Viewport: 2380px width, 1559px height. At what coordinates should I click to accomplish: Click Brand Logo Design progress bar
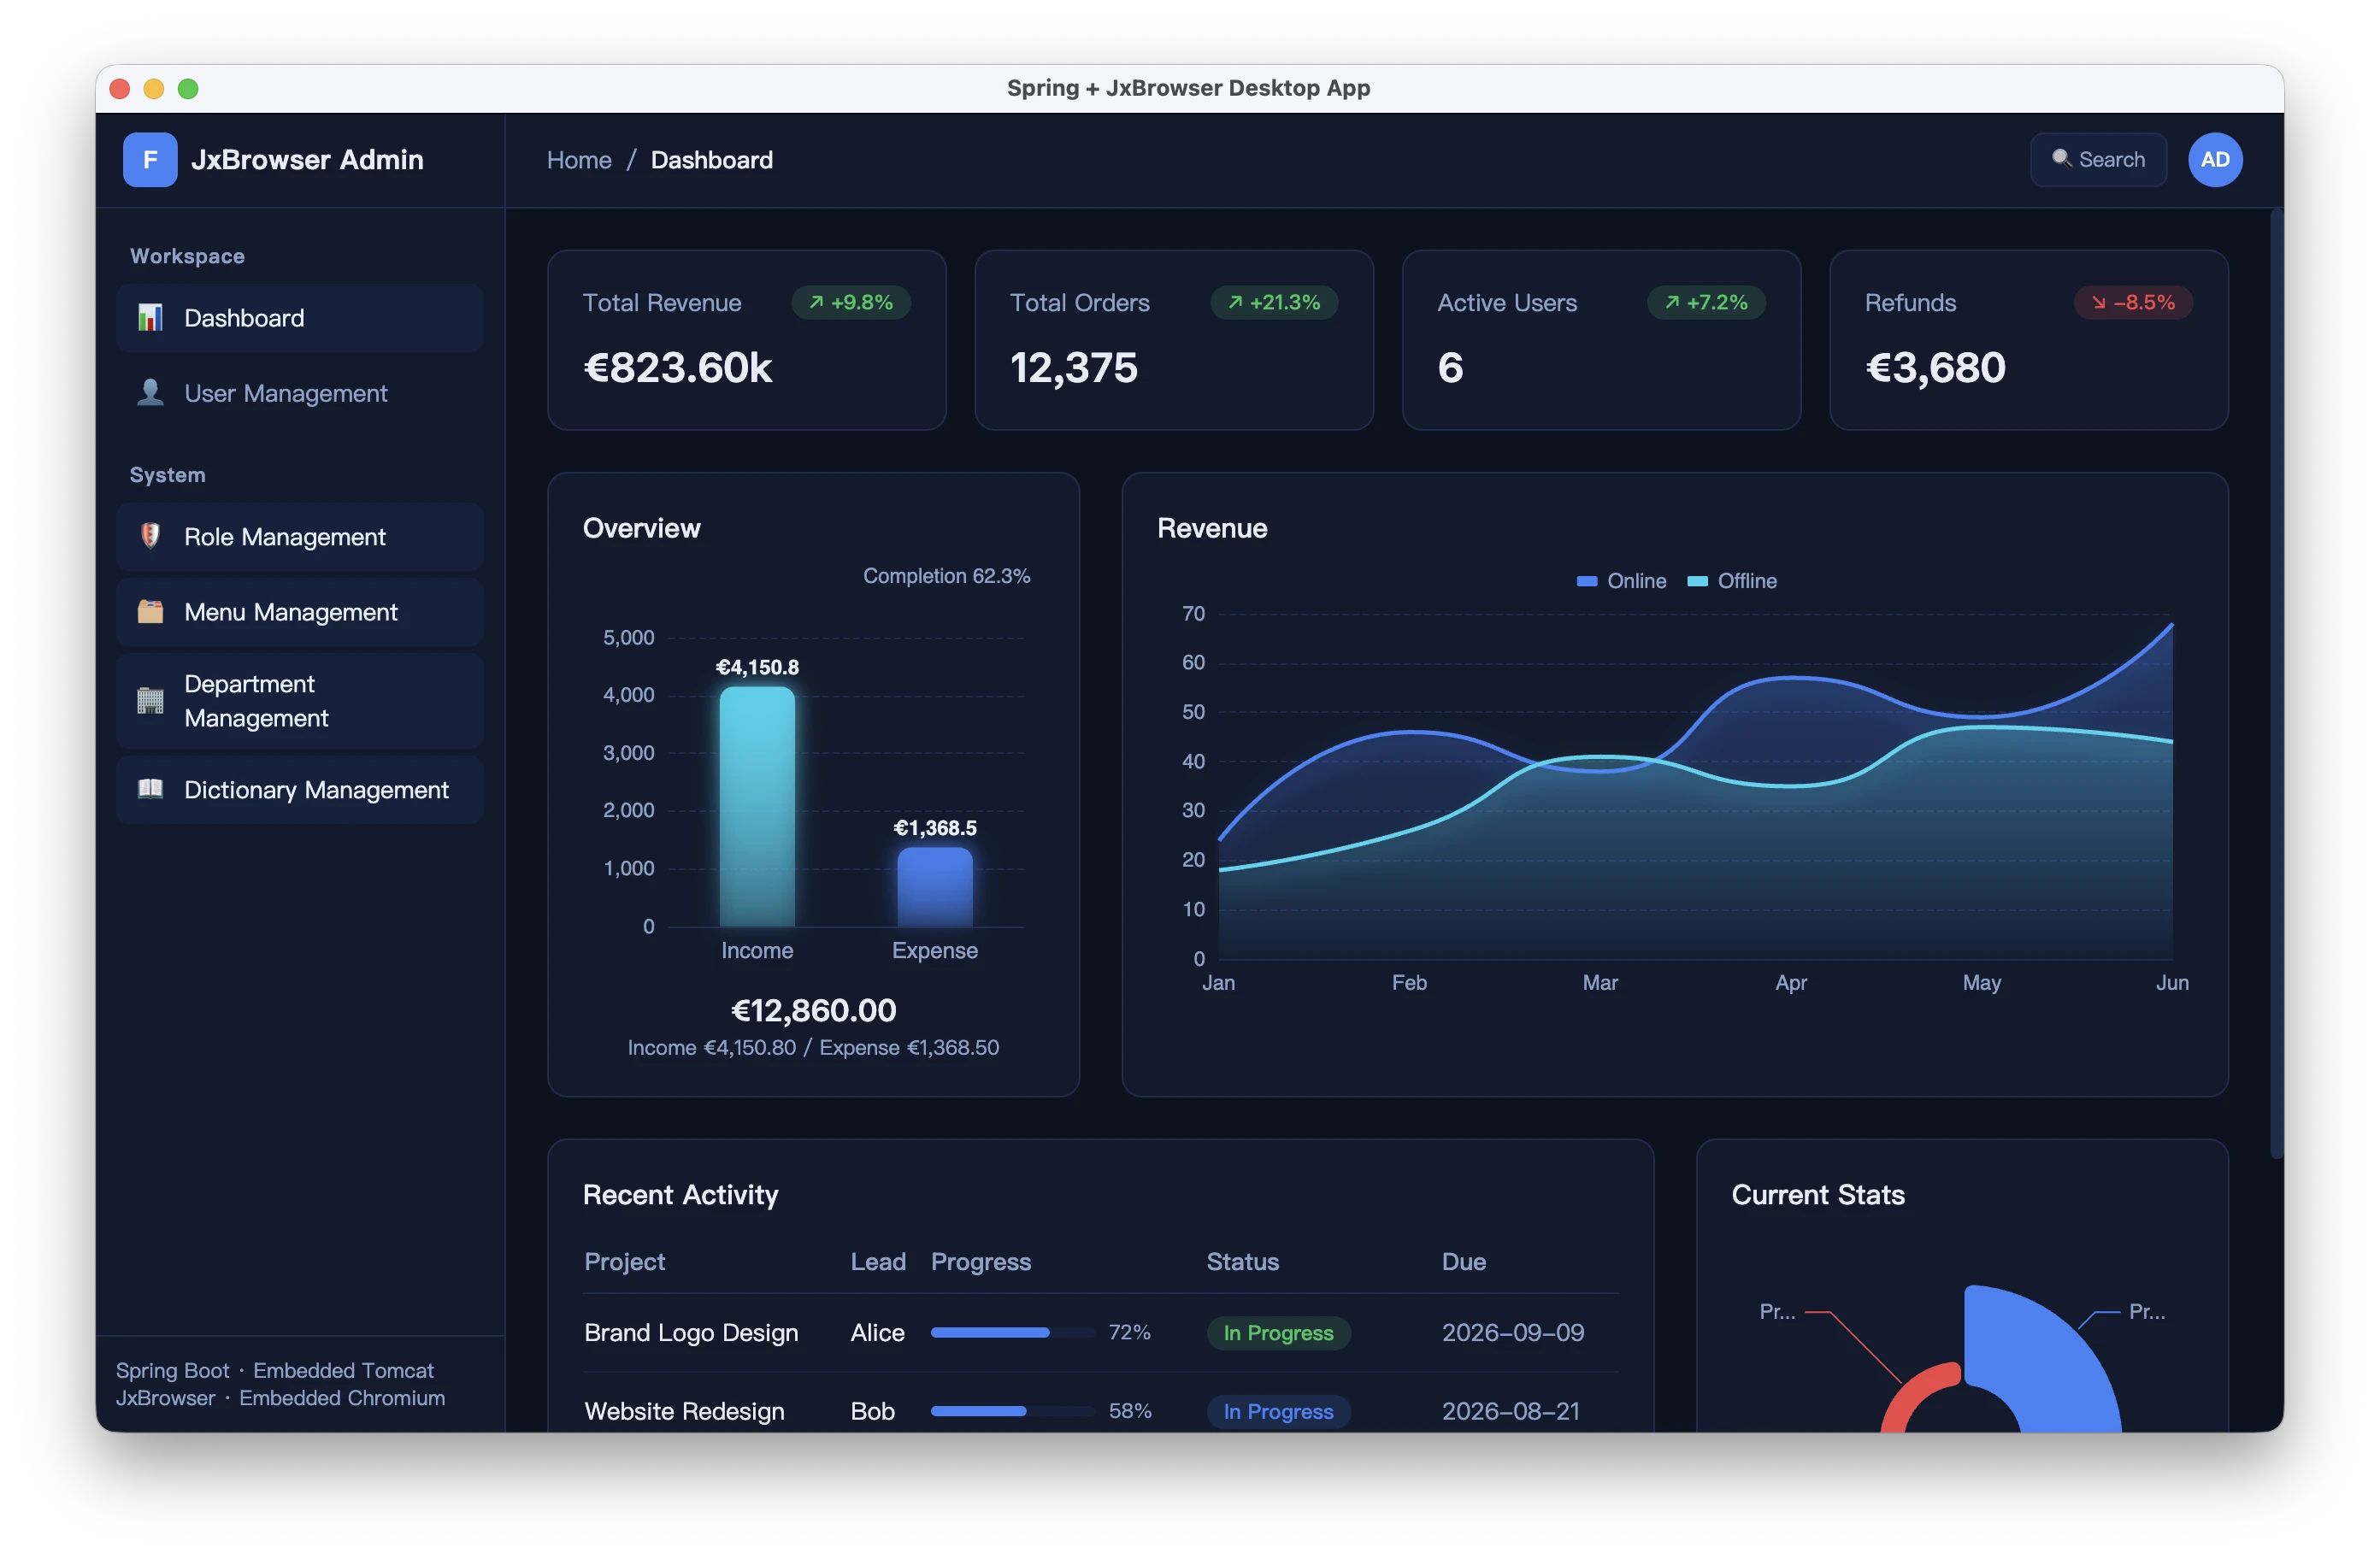(x=1012, y=1332)
